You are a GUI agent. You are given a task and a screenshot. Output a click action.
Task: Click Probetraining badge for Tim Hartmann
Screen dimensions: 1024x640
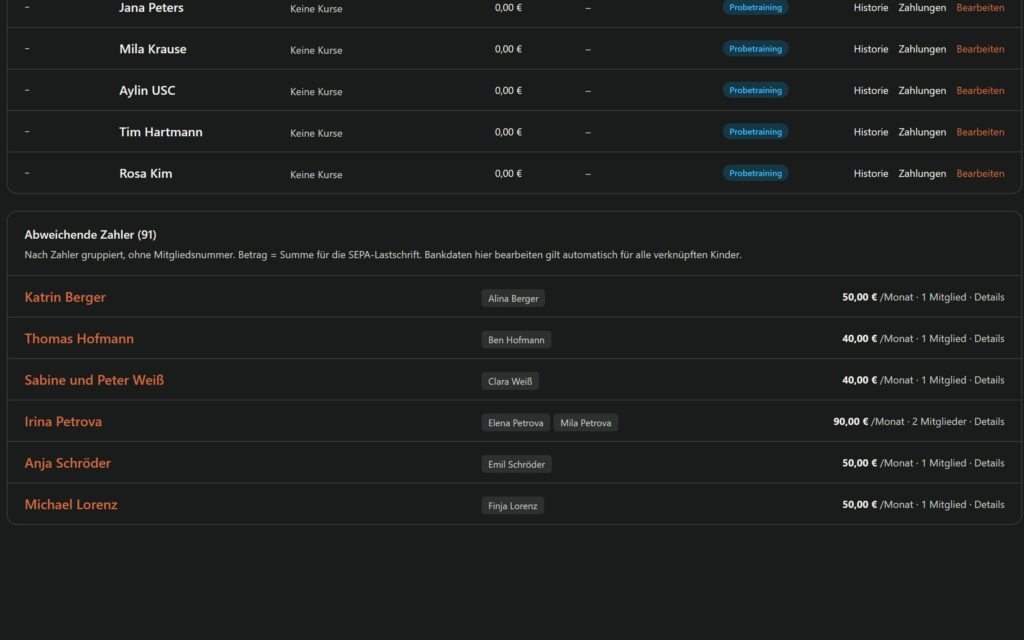click(755, 132)
